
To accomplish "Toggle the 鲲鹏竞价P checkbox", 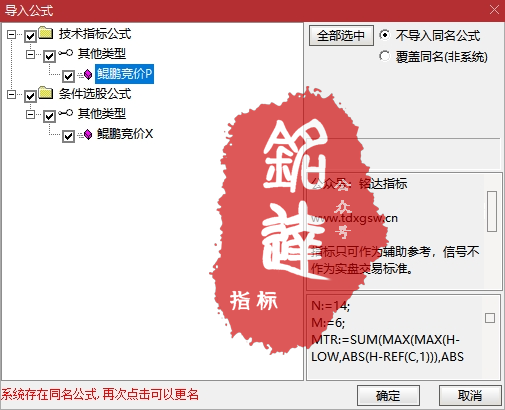I will tap(68, 76).
